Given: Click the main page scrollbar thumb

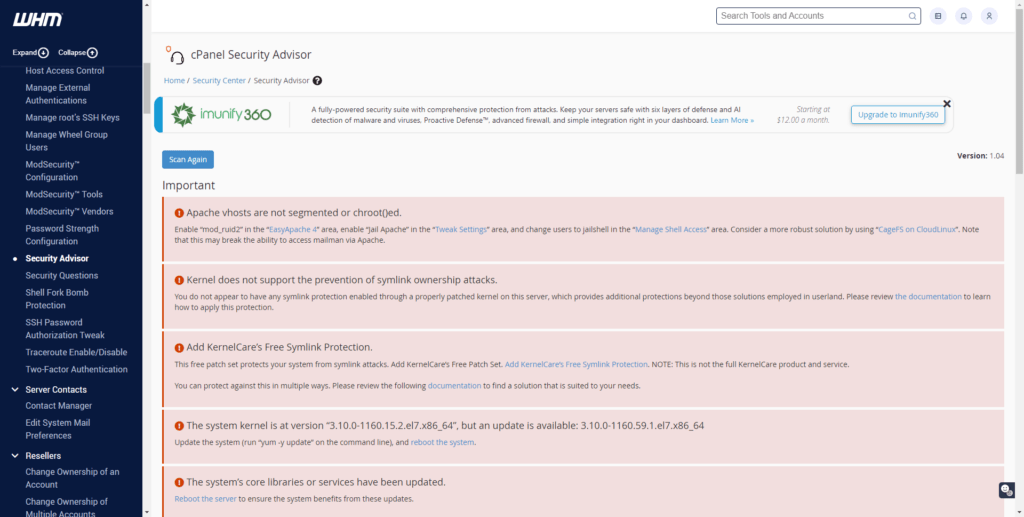Looking at the screenshot, I should (x=1019, y=93).
